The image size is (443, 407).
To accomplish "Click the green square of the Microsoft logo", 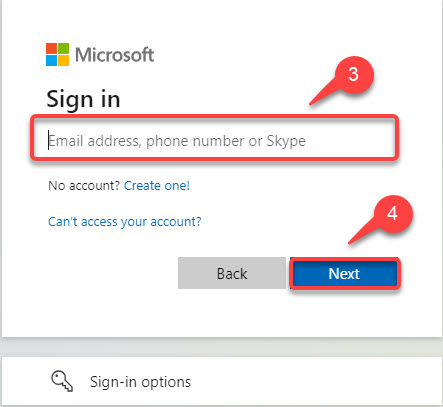I will pos(64,48).
